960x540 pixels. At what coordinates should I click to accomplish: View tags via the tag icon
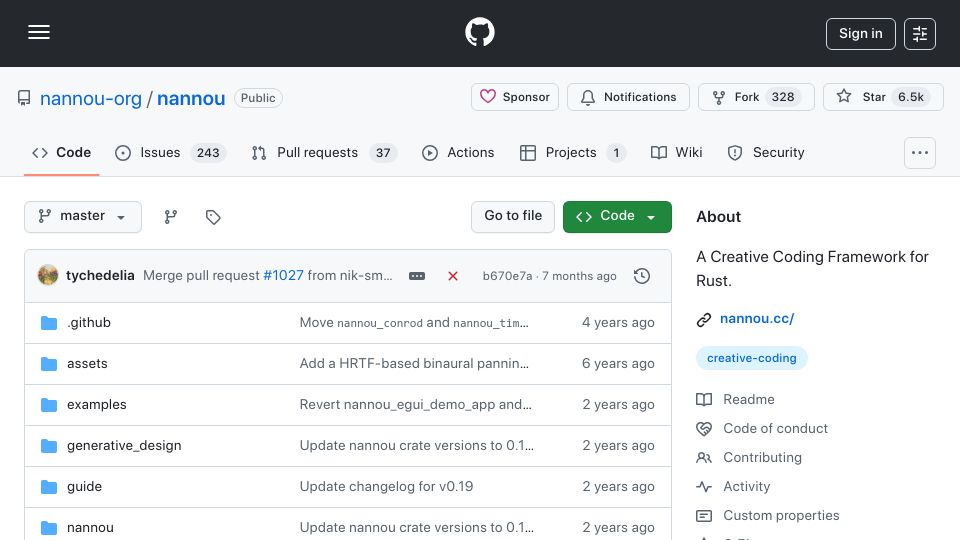click(212, 217)
